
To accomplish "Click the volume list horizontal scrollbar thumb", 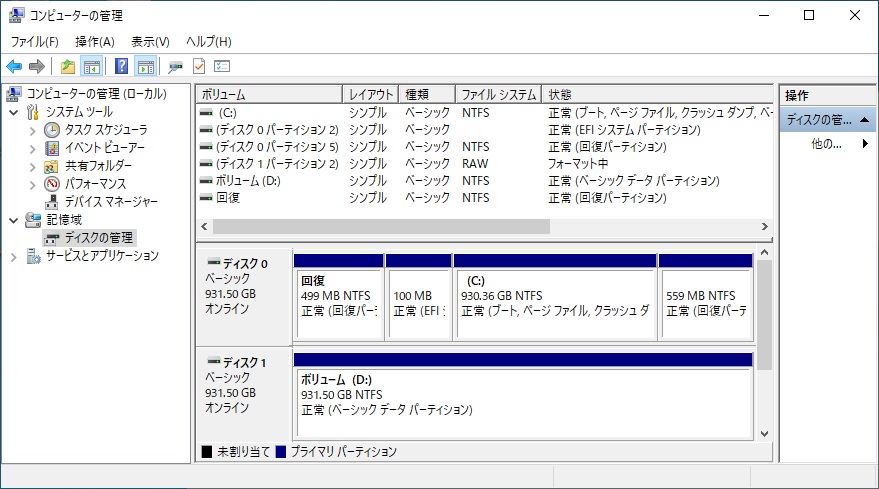I will click(x=381, y=227).
